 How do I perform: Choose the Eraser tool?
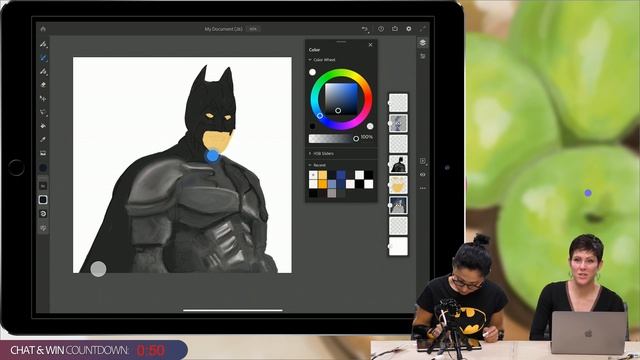pos(43,85)
